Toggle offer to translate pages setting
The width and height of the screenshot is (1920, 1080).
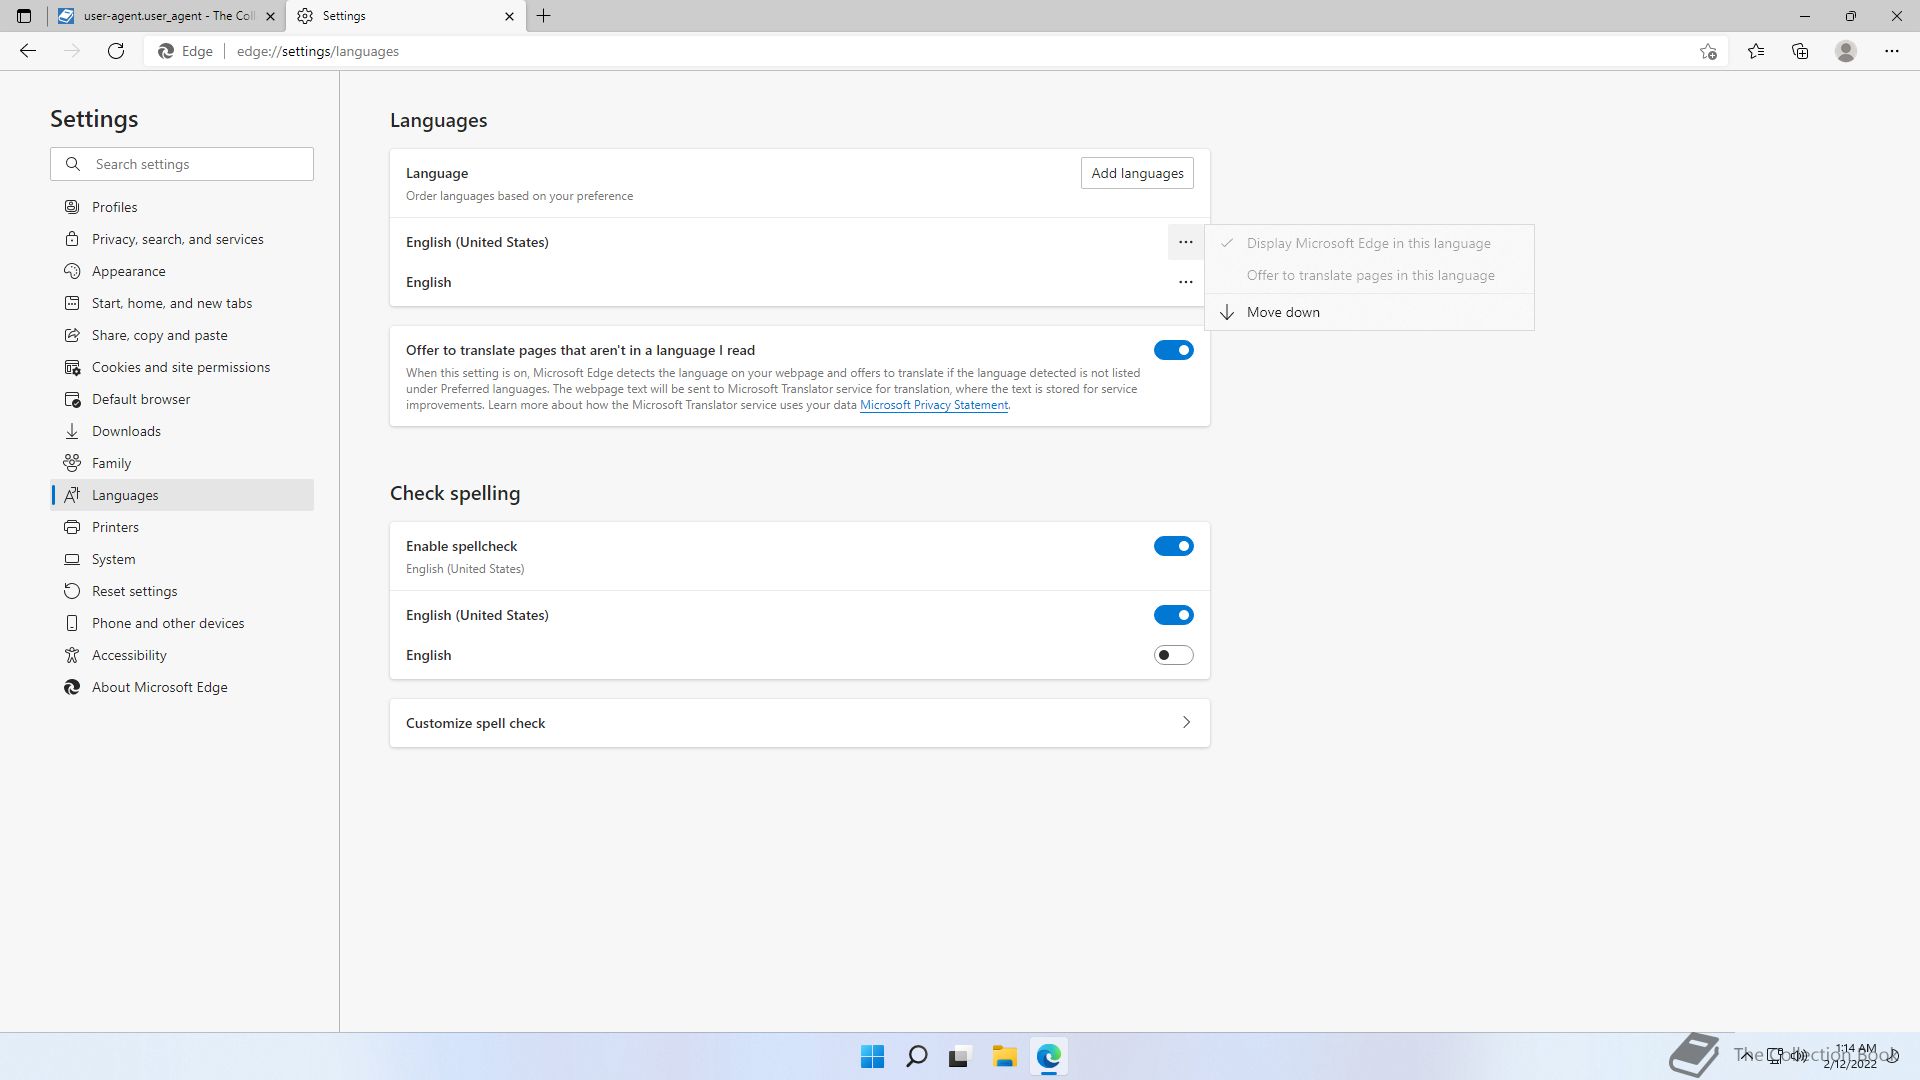1174,350
